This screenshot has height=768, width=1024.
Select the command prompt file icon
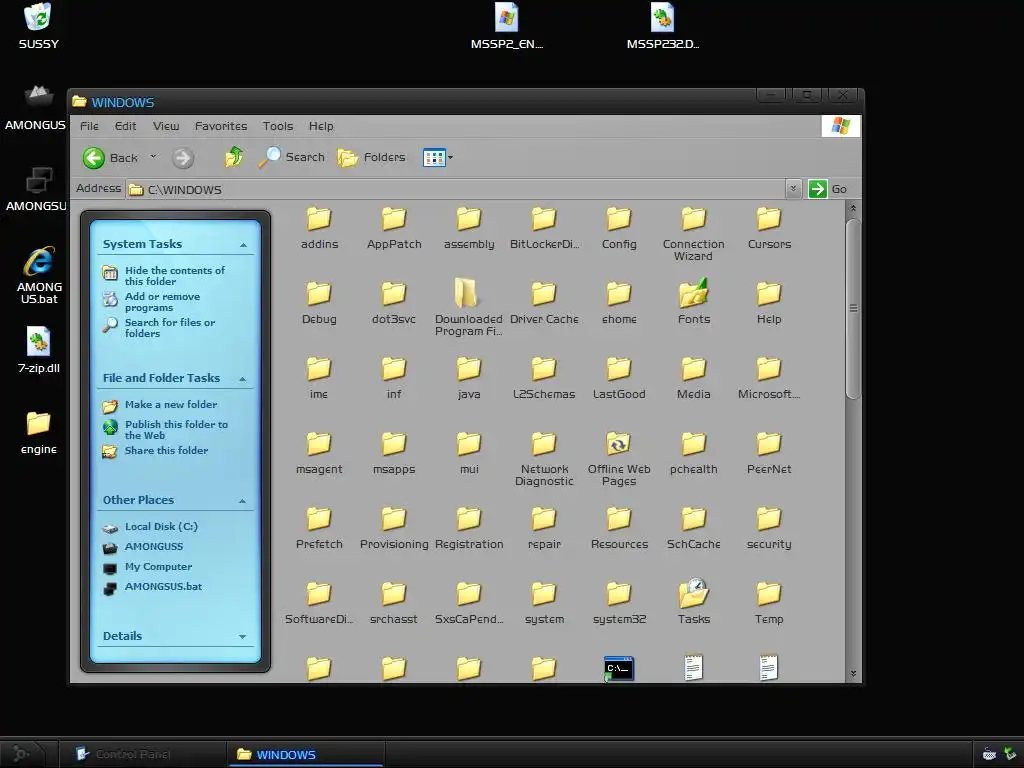point(618,668)
